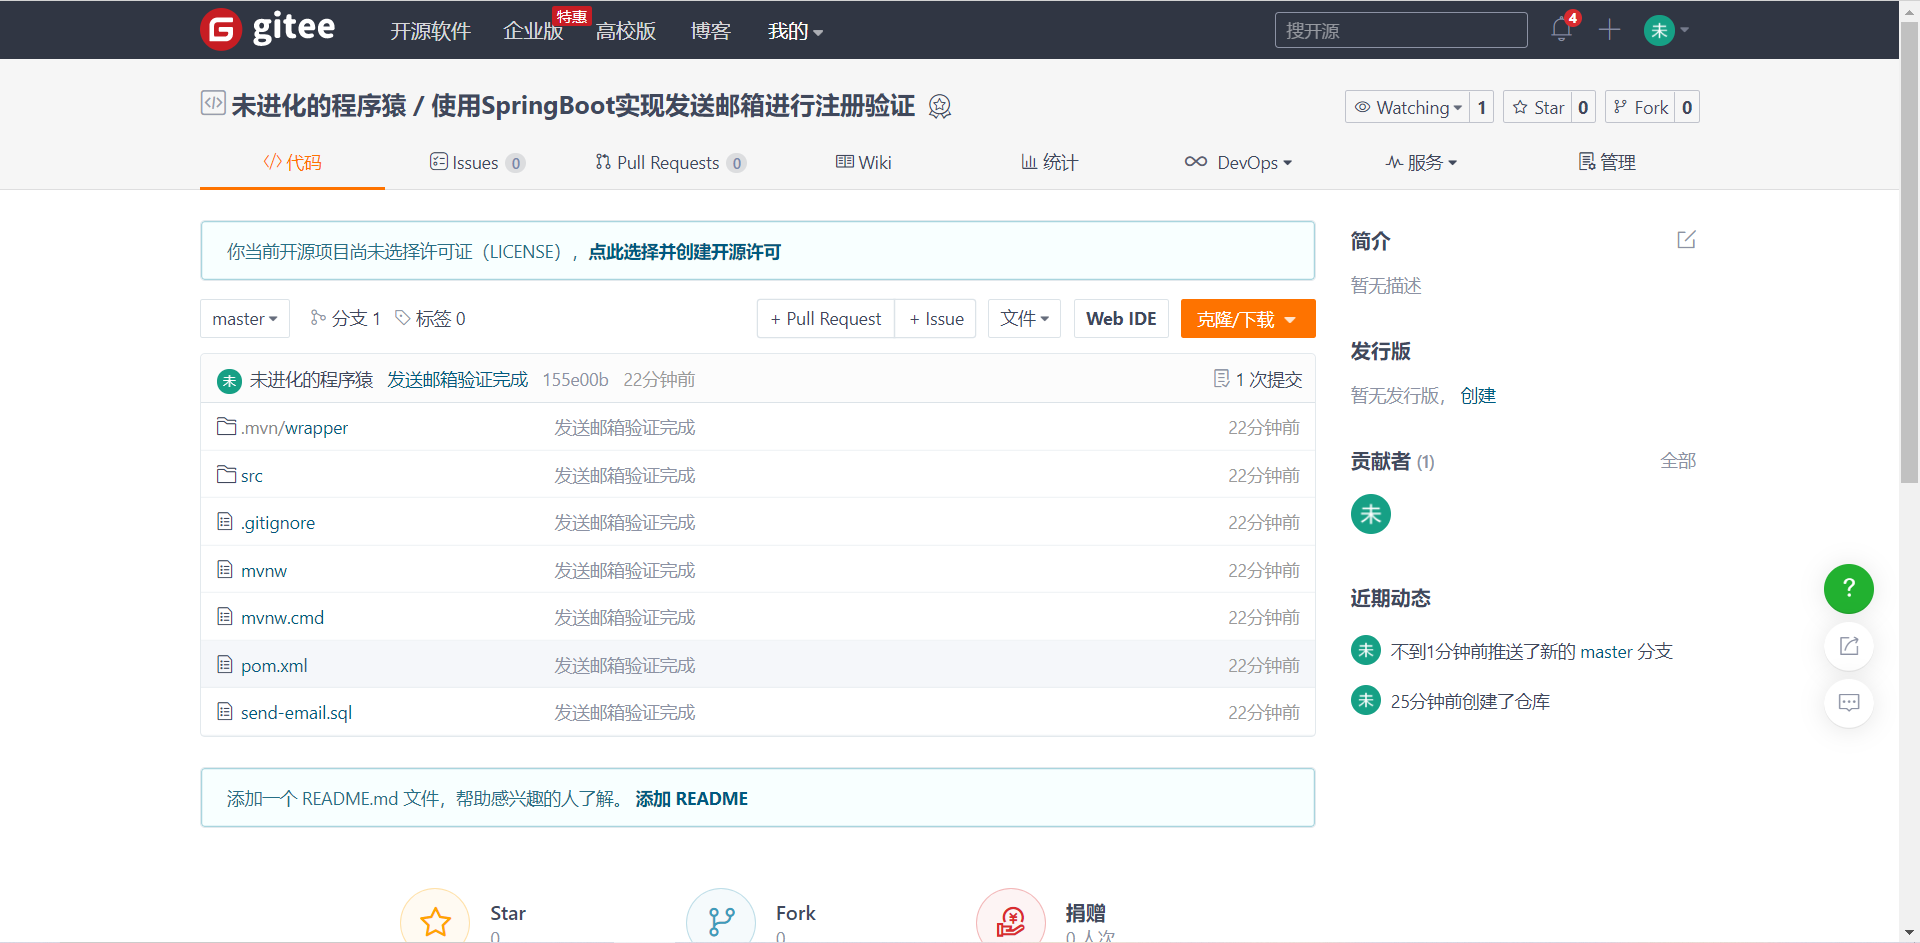Click the 添加 README link
This screenshot has height=943, width=1920.
coord(692,799)
